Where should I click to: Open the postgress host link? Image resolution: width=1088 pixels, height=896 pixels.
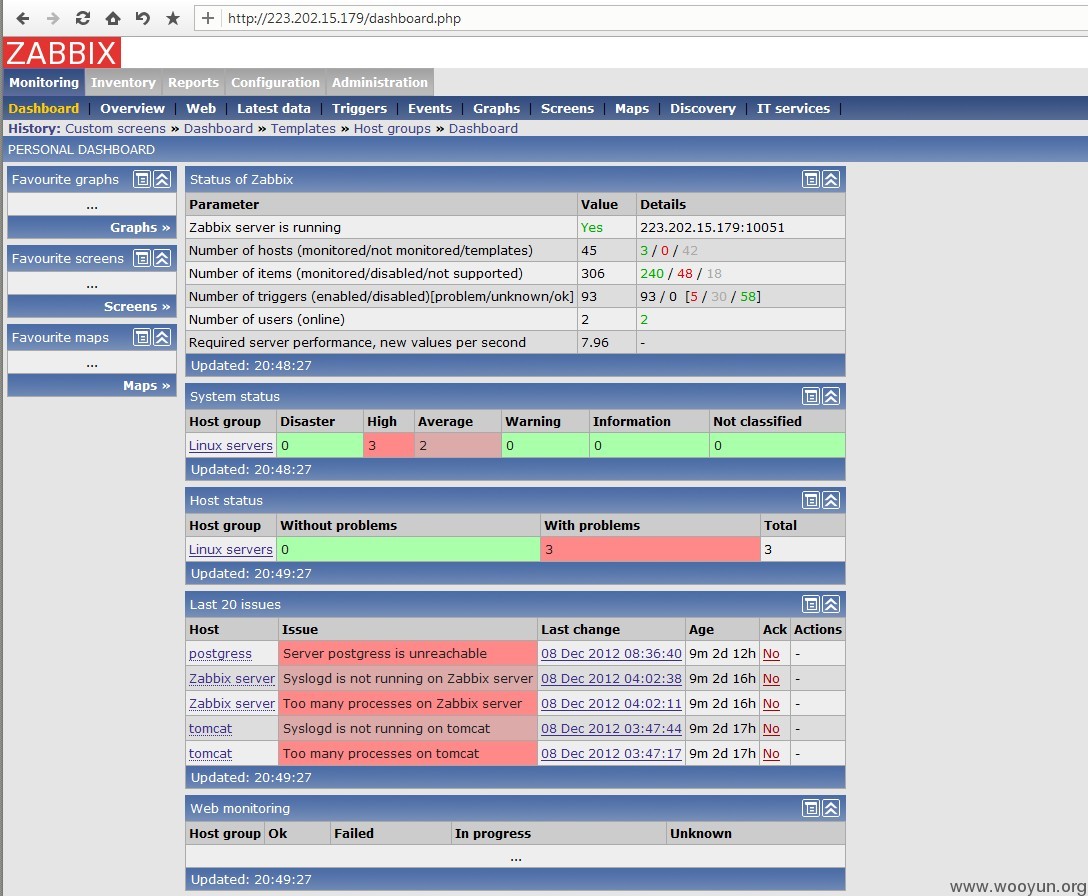220,654
